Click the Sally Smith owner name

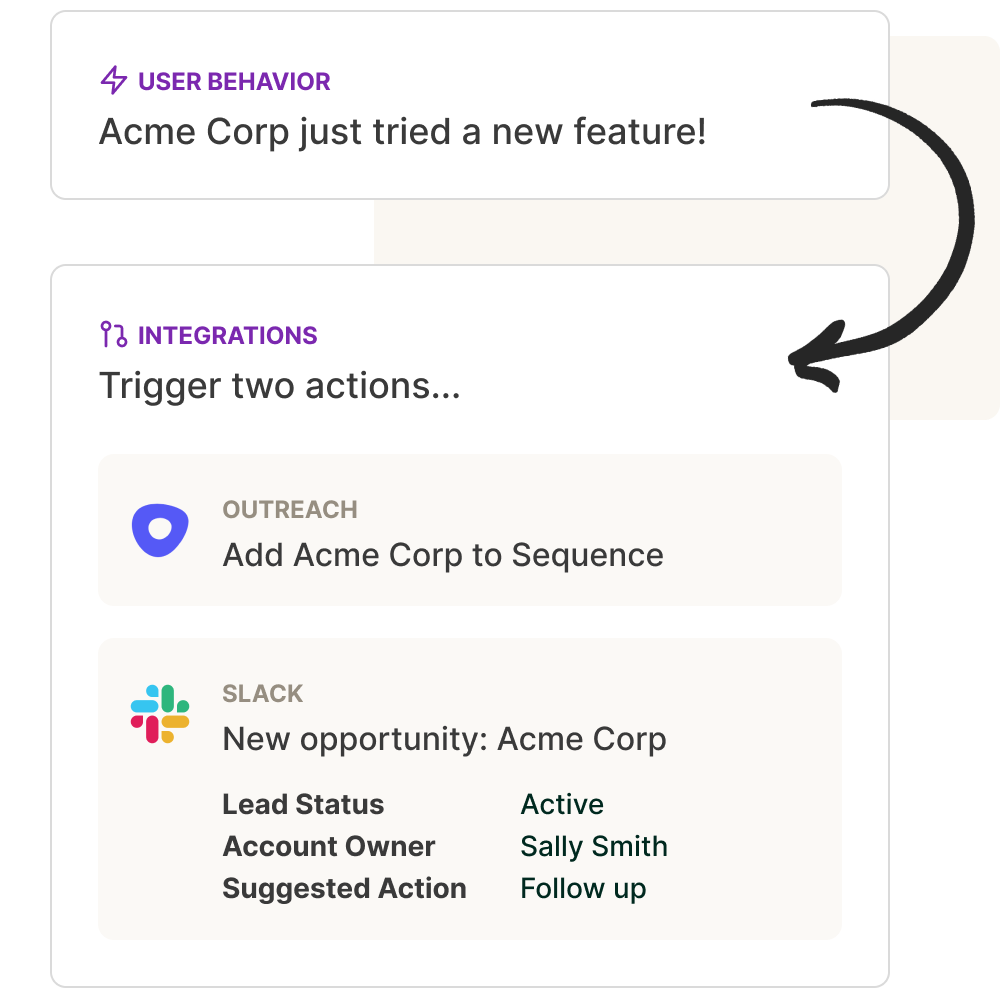pos(594,847)
